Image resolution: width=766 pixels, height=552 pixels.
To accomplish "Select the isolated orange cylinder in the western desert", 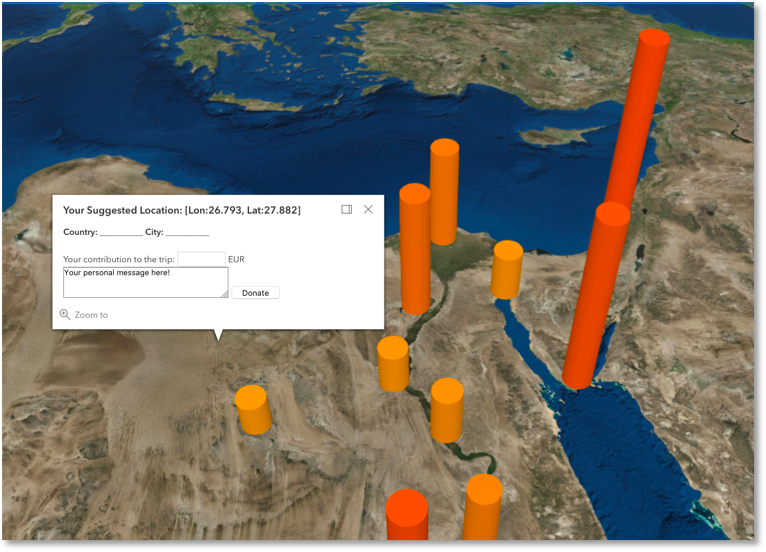I will [x=253, y=410].
